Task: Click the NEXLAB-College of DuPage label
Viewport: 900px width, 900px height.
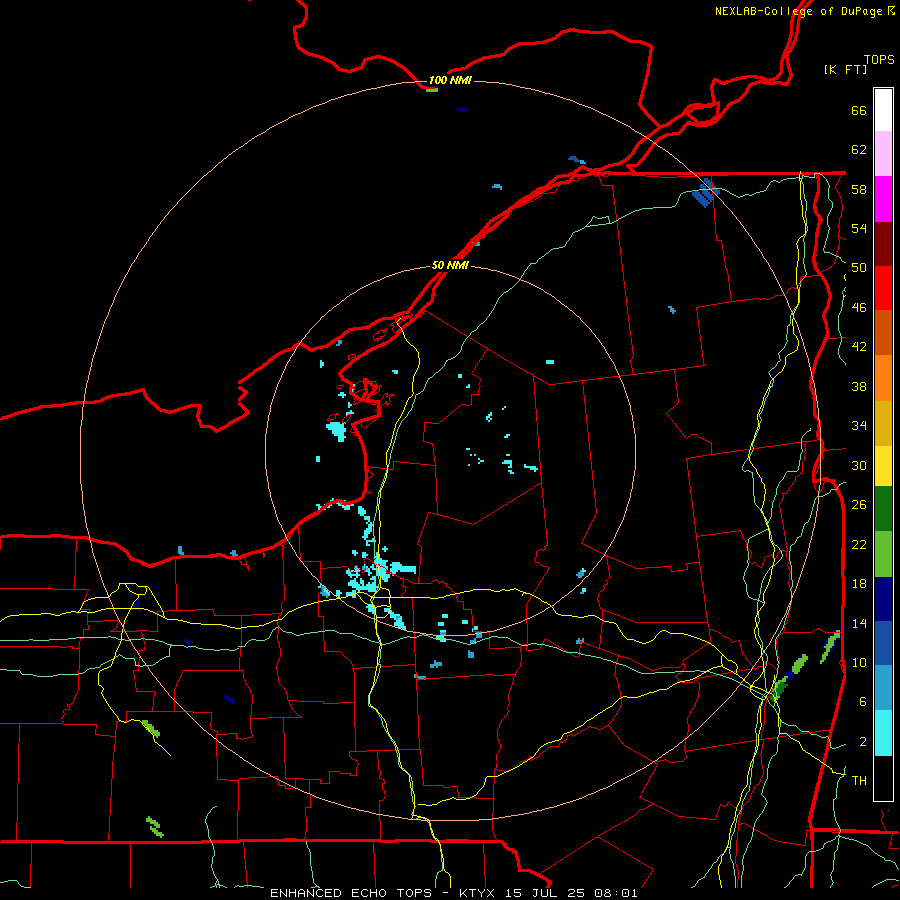Action: click(x=798, y=11)
